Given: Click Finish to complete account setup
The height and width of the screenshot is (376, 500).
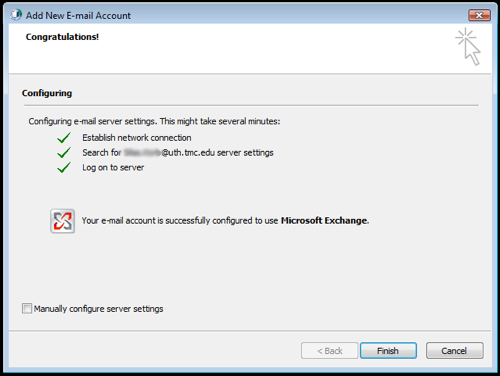Looking at the screenshot, I should tap(388, 351).
